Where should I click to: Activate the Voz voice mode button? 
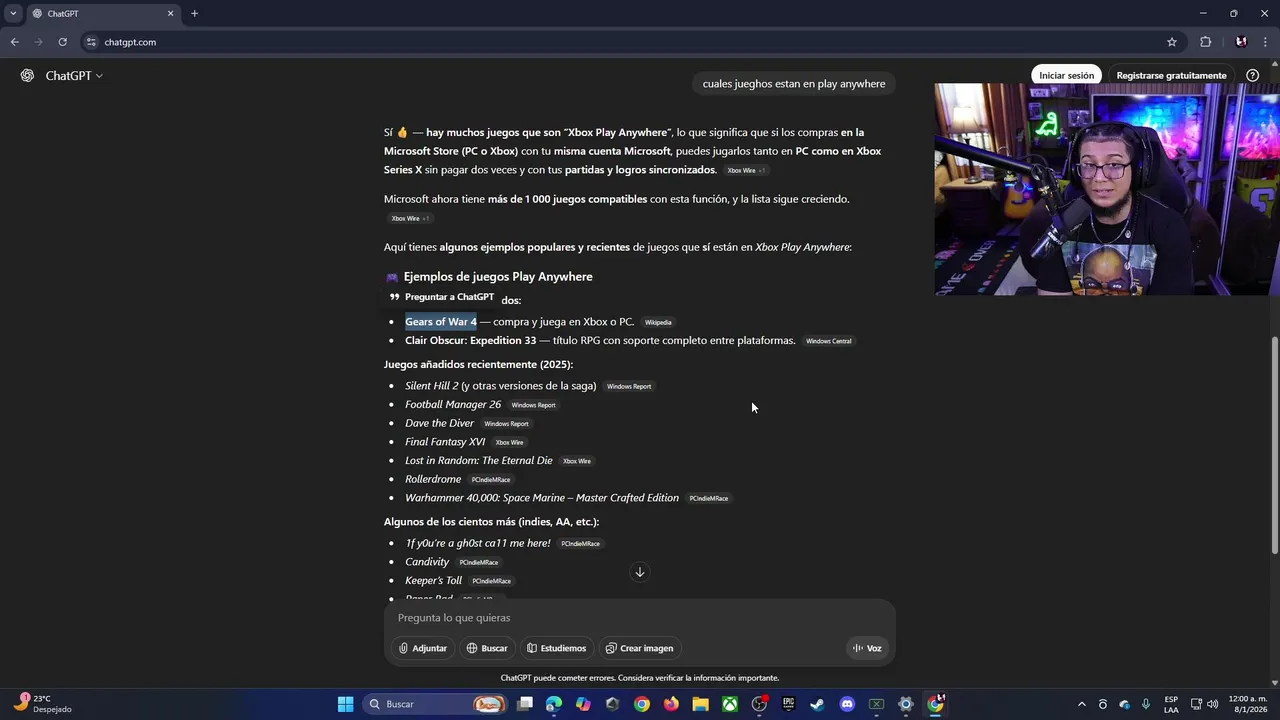(867, 648)
